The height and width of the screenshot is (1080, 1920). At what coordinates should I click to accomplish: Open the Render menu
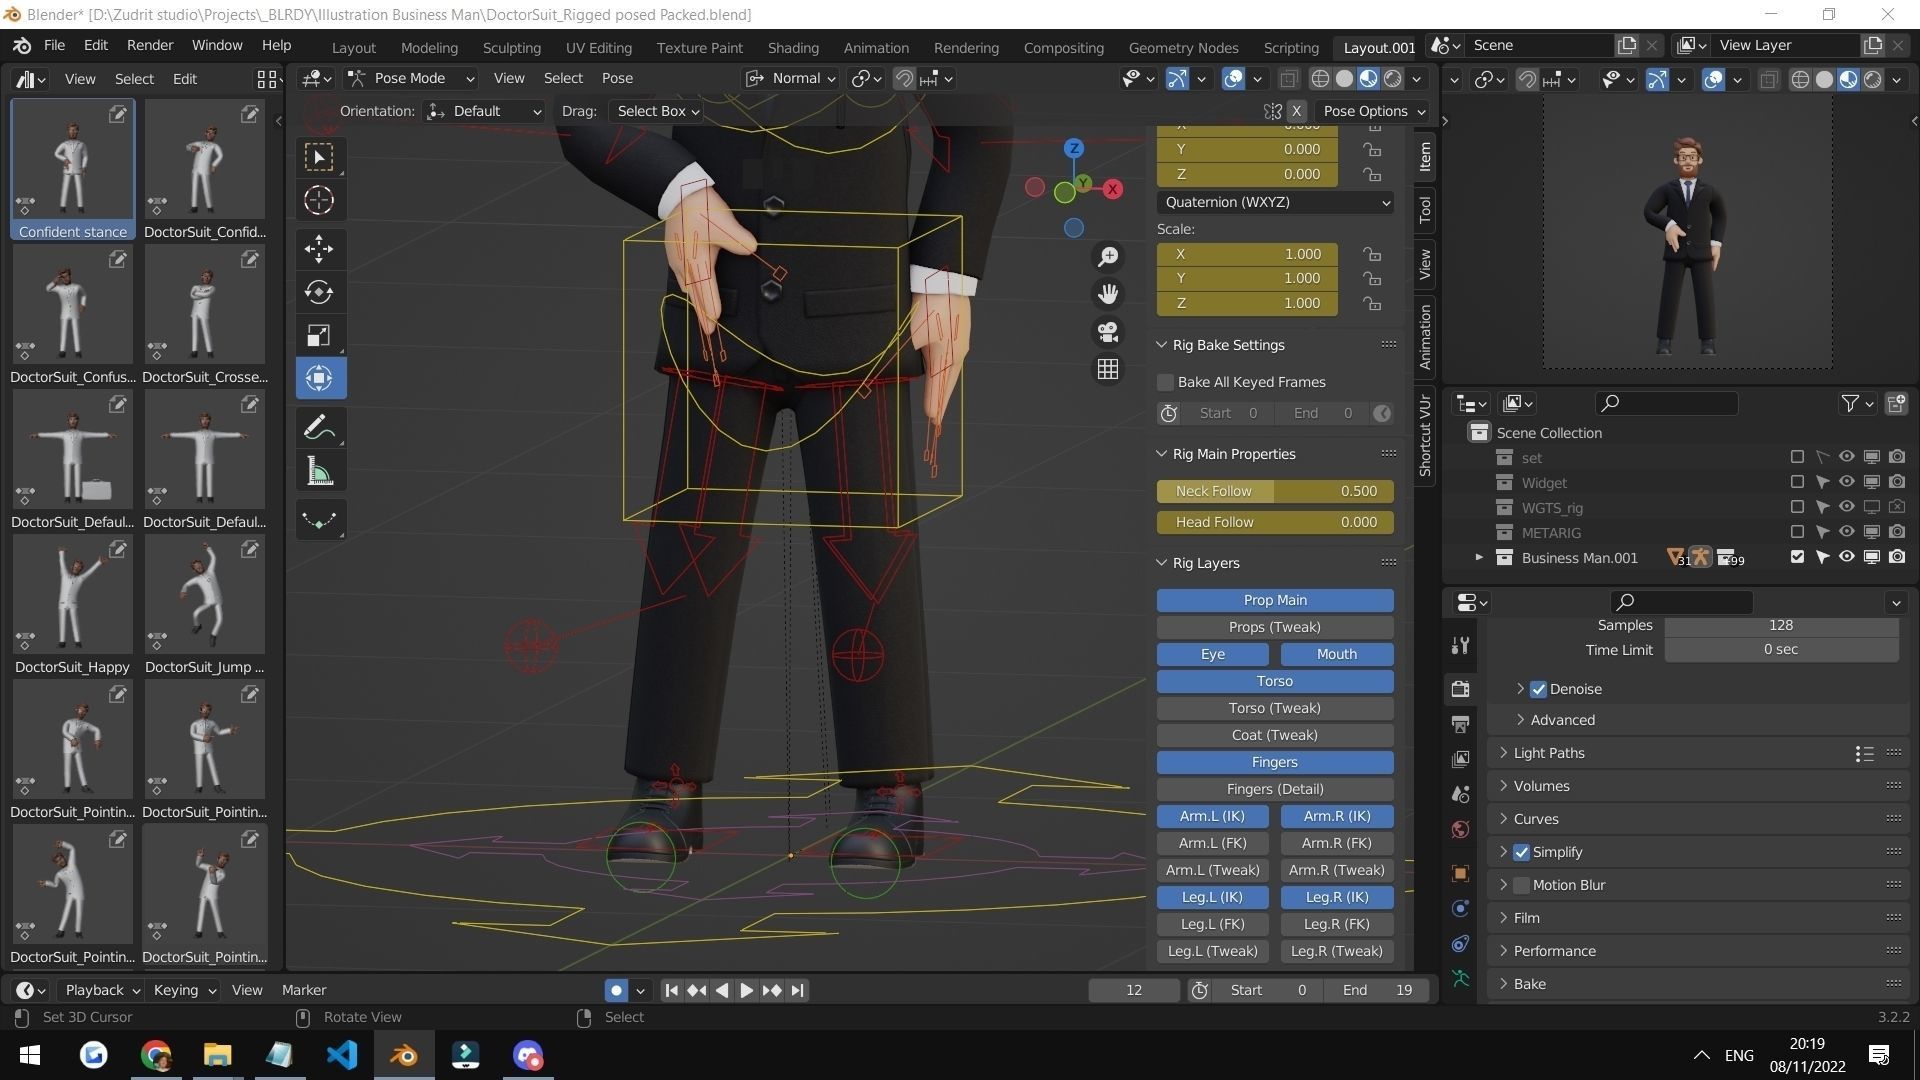coord(149,45)
